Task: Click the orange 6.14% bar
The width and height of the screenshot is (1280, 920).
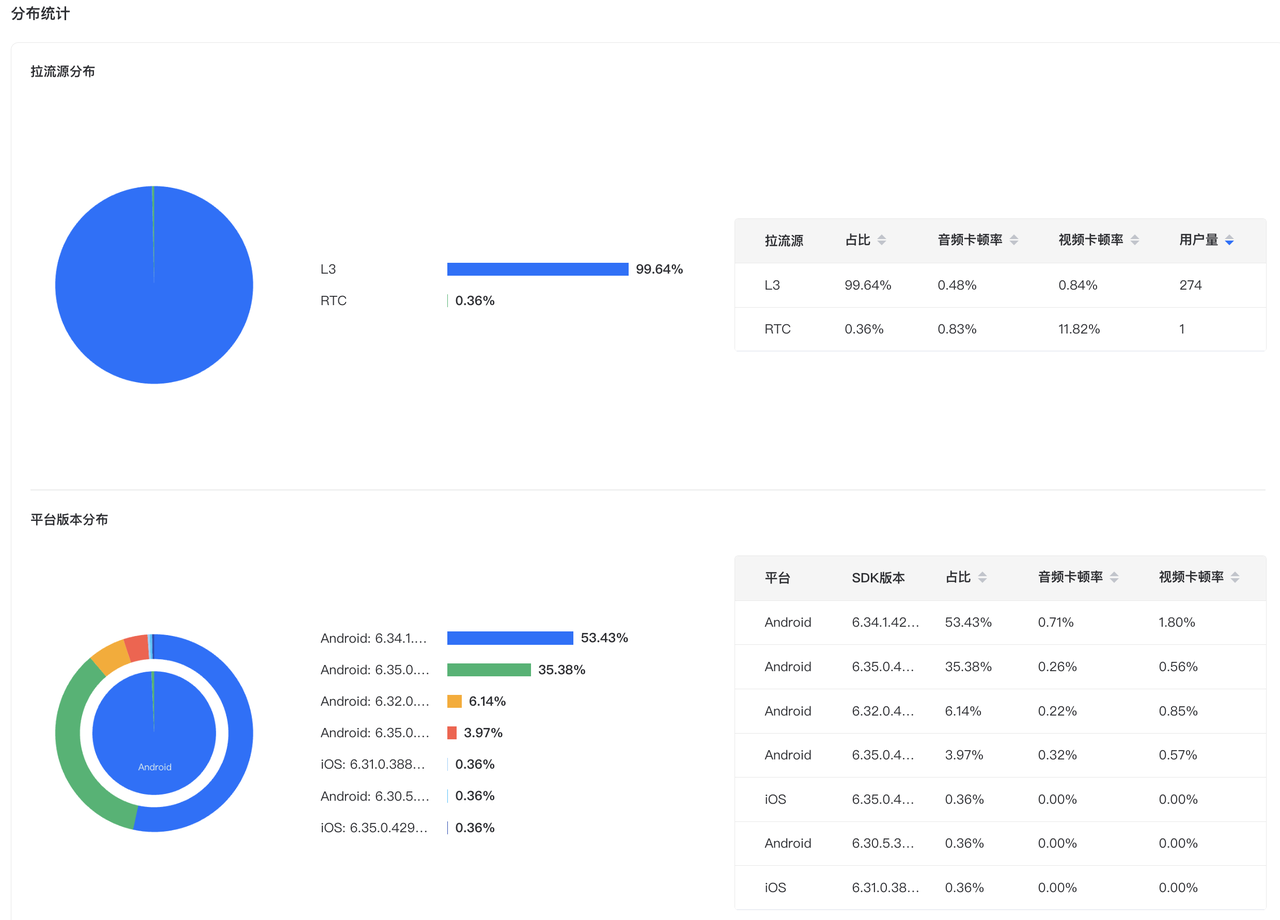Action: 455,701
